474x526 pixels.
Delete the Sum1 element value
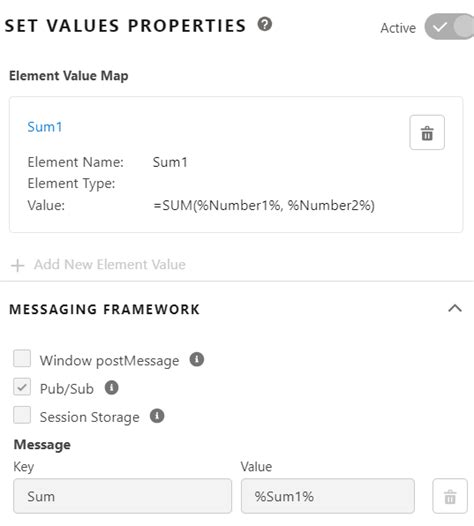(x=427, y=133)
